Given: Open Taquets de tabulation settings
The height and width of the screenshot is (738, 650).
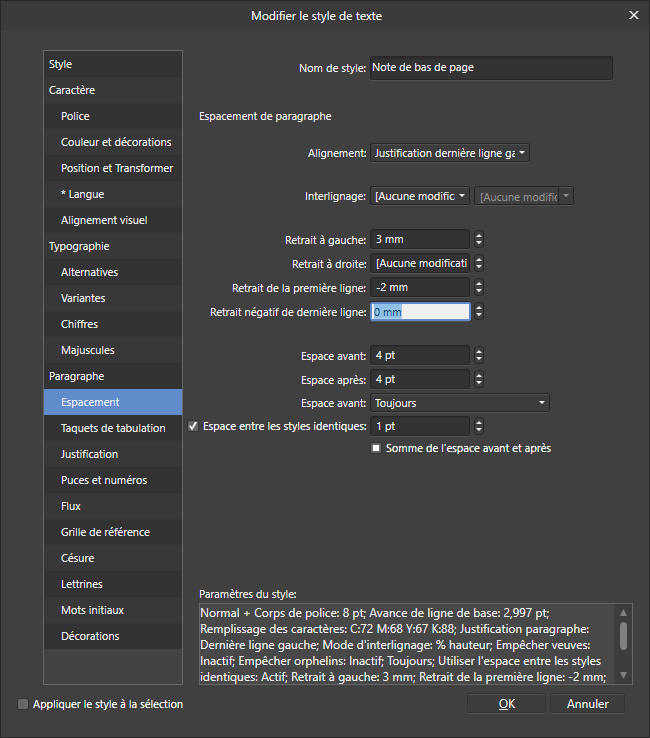Looking at the screenshot, I should (113, 428).
